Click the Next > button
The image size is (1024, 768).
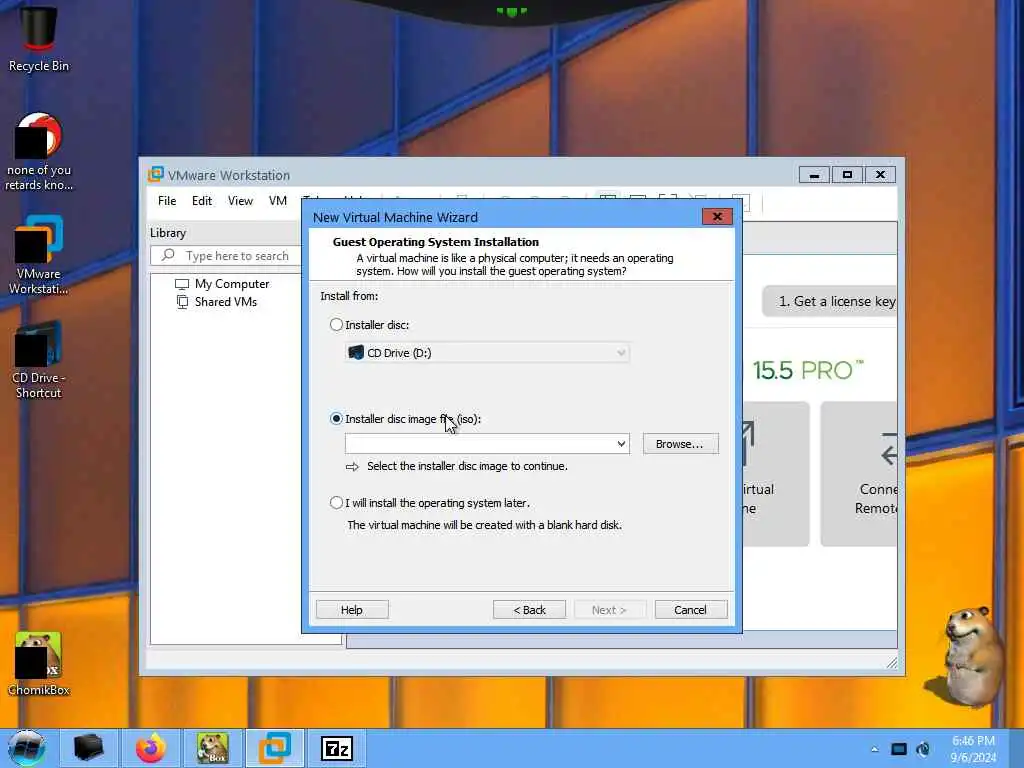click(609, 610)
